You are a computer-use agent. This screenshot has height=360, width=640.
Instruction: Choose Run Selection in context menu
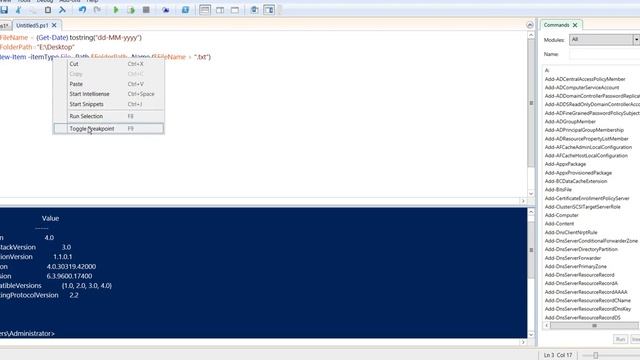pyautogui.click(x=109, y=116)
